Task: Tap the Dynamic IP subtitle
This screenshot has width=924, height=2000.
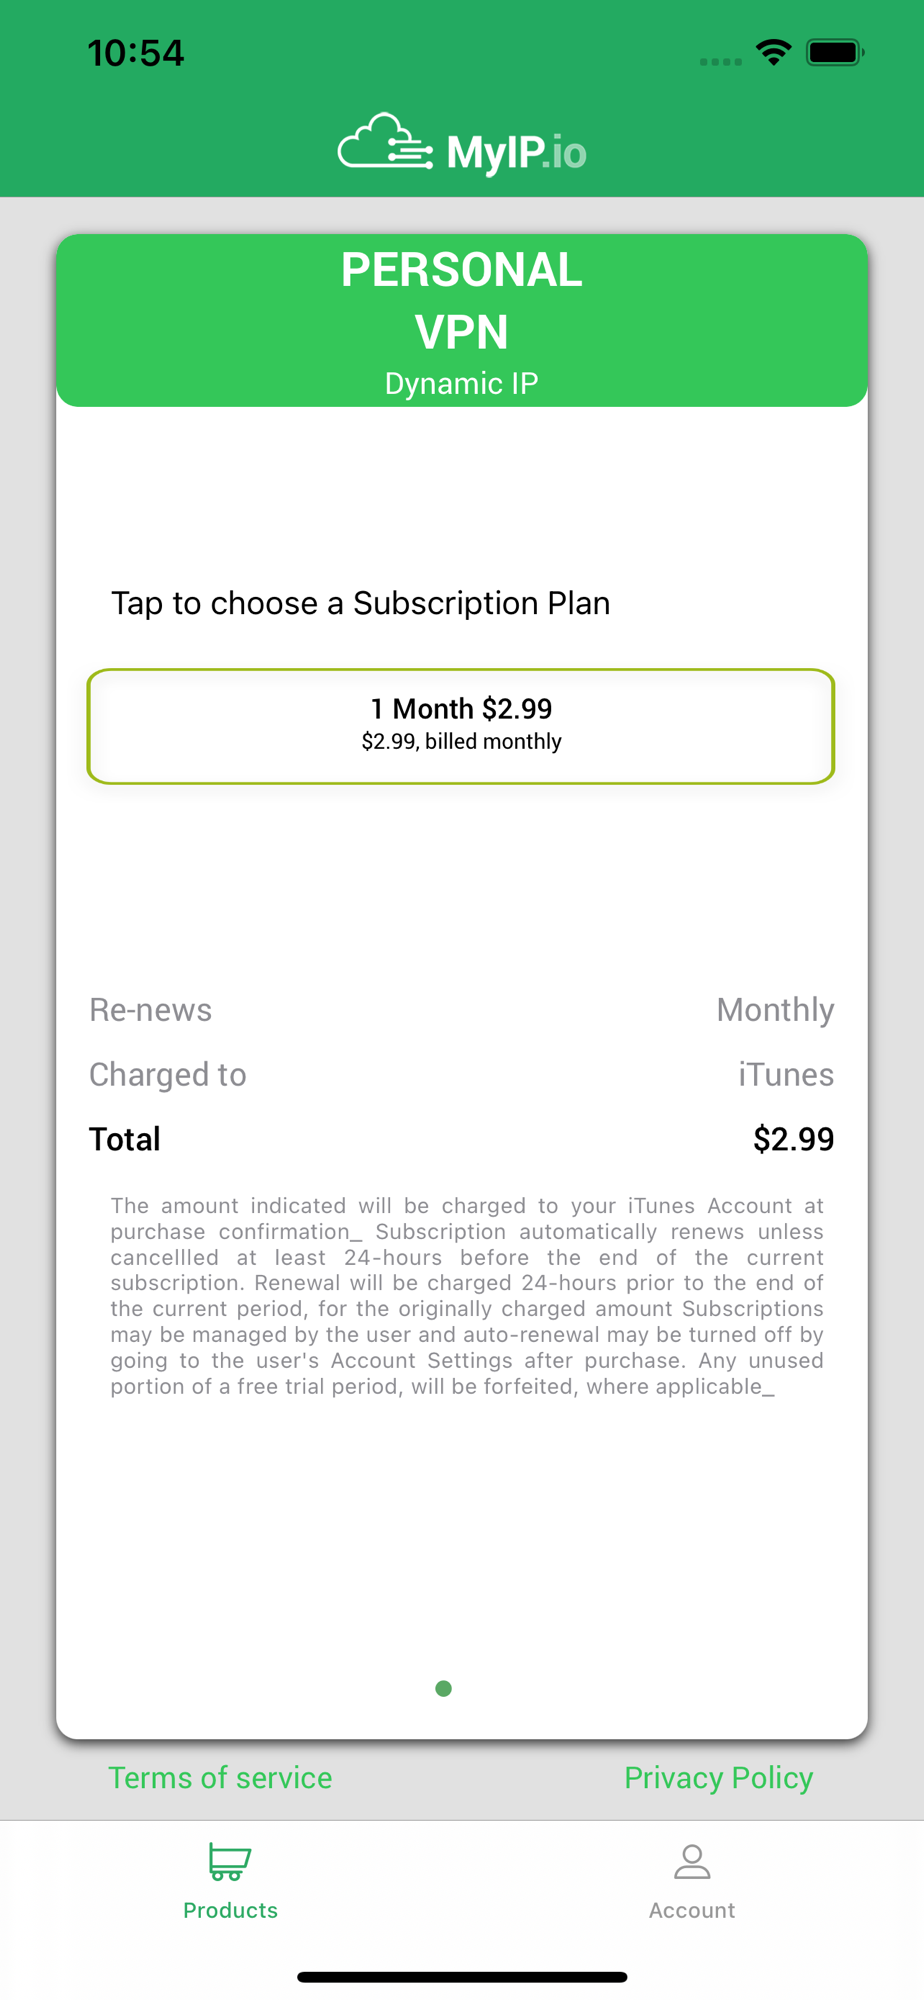Action: click(462, 384)
